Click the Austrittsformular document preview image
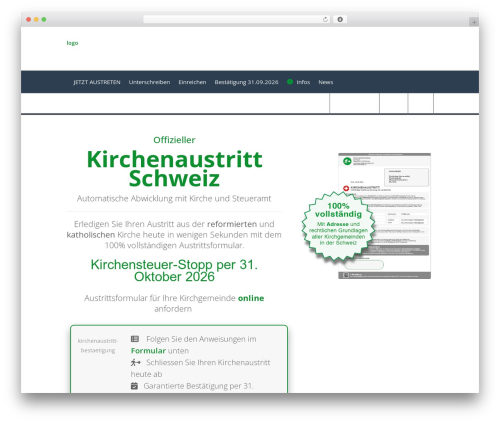 point(384,216)
